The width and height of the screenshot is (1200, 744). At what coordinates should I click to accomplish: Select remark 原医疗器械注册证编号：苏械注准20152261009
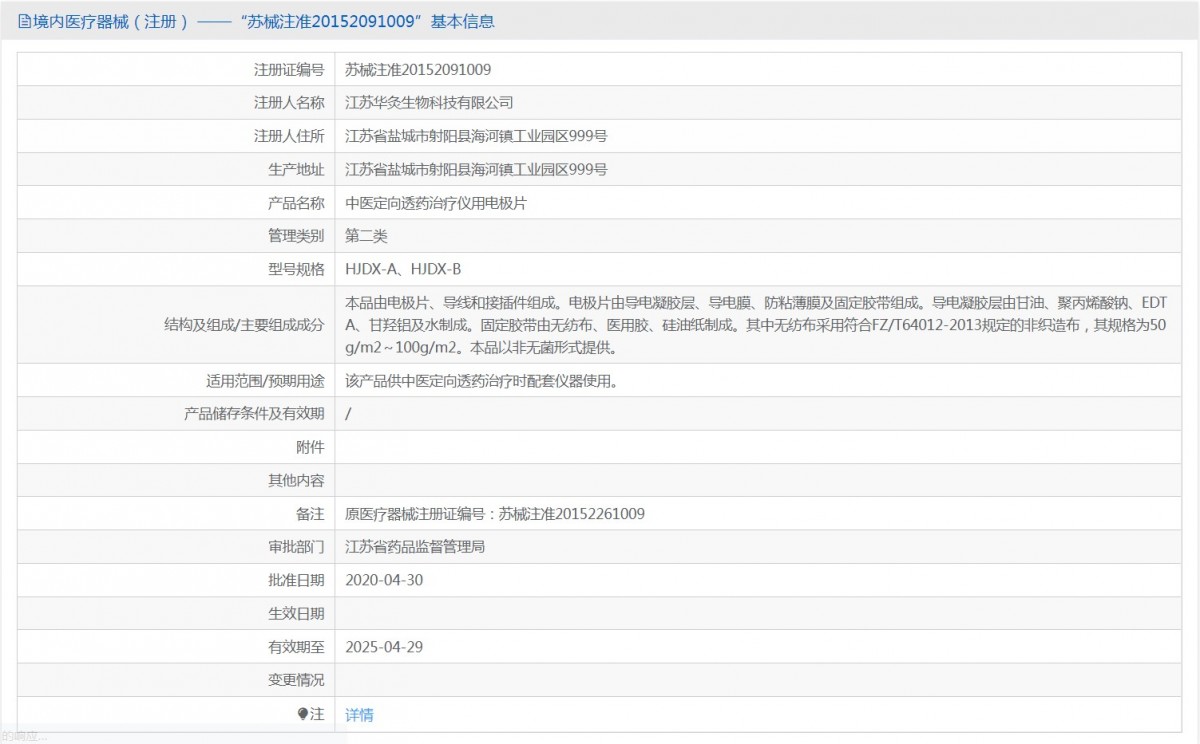point(495,514)
